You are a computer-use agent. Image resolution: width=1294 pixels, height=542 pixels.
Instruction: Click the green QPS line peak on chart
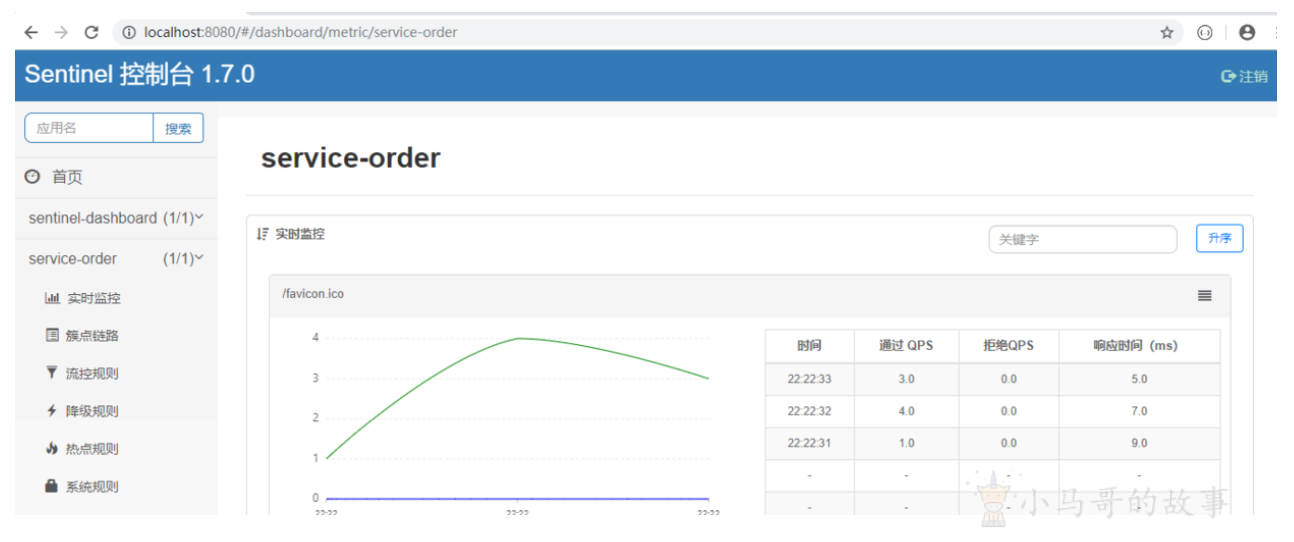tap(518, 338)
